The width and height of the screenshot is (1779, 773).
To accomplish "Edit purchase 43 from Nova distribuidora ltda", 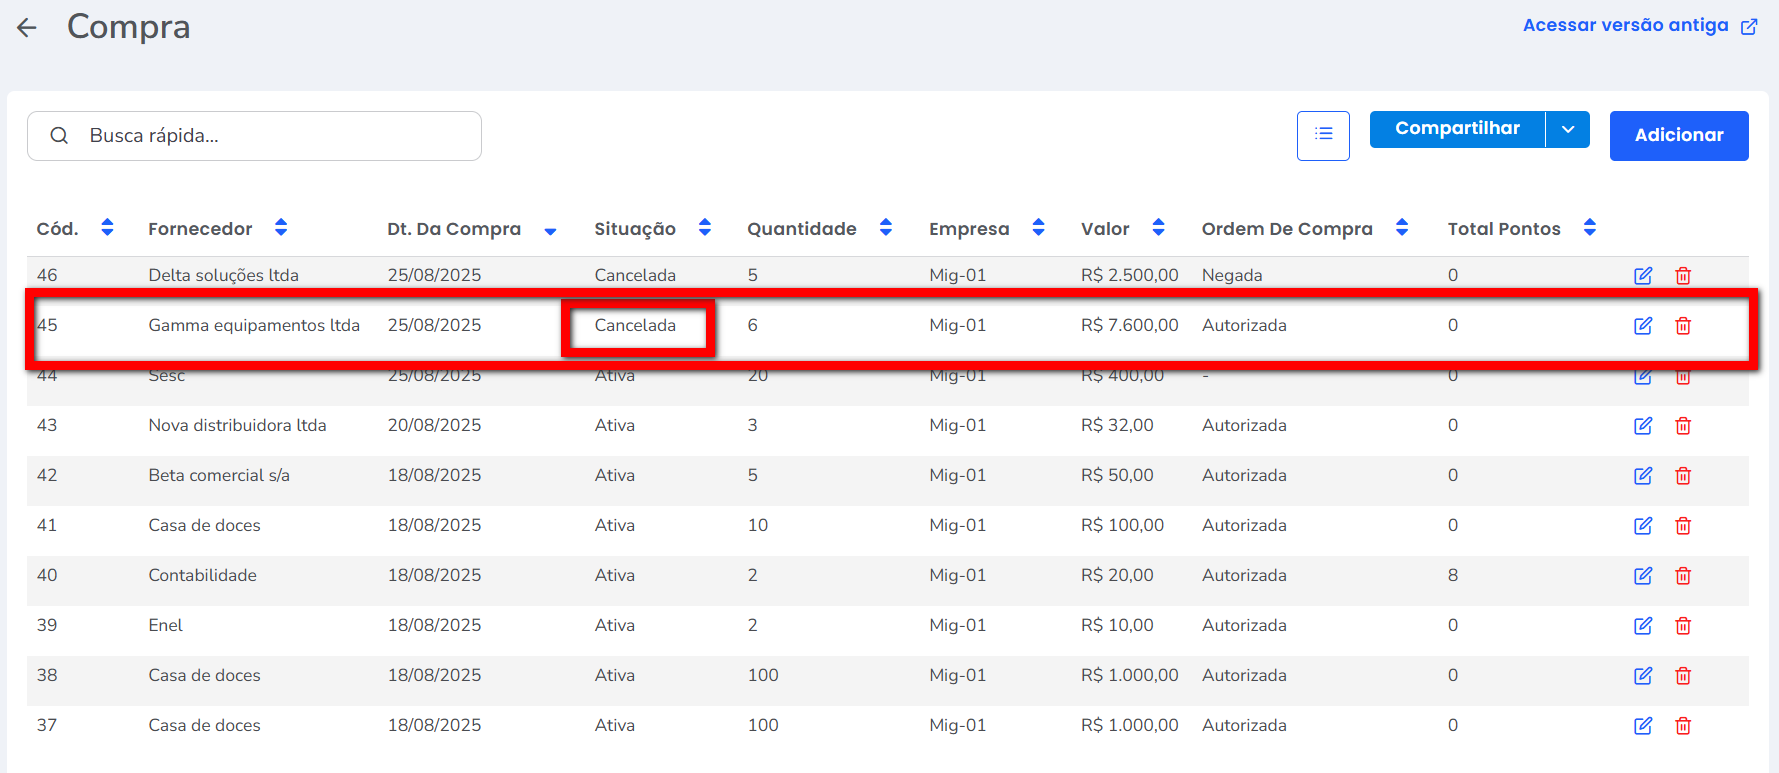I will (x=1642, y=426).
